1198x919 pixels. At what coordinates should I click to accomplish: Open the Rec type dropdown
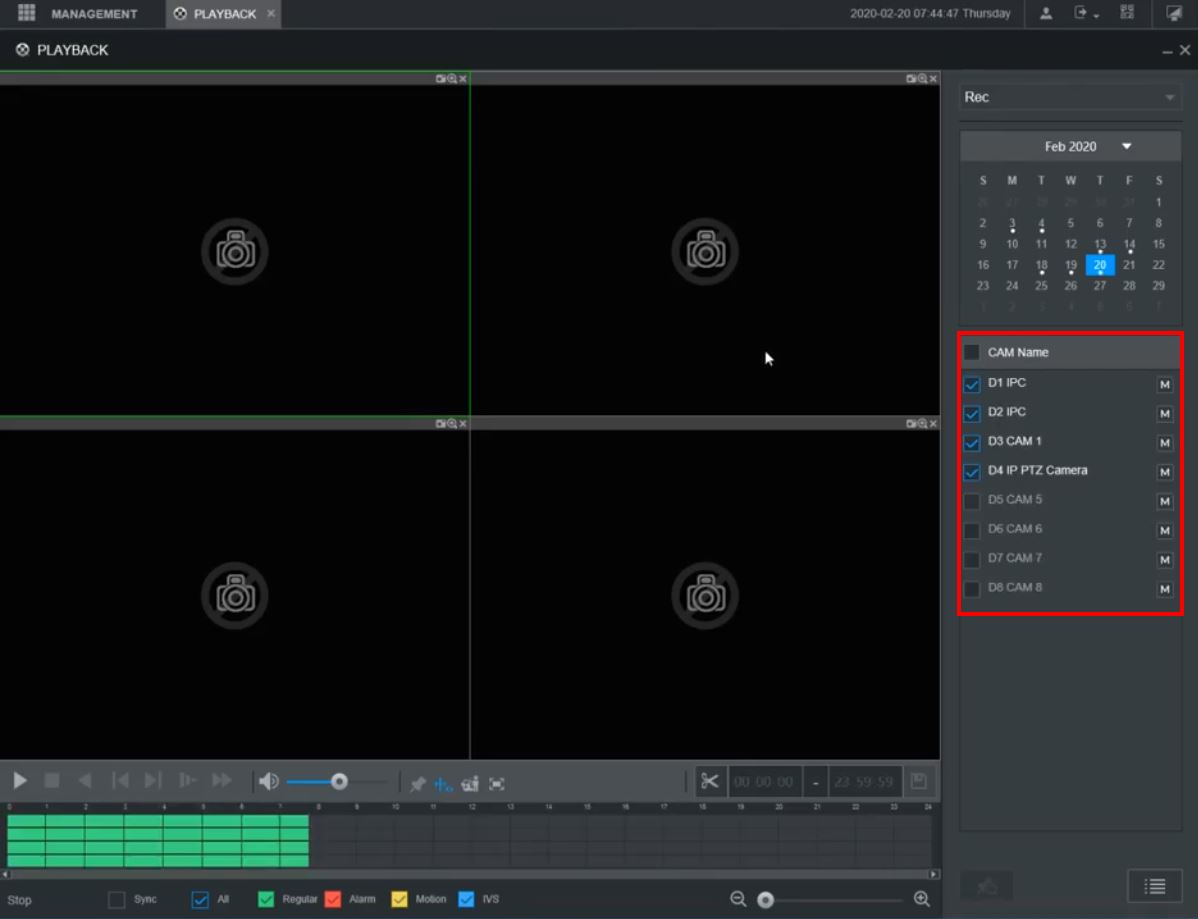point(1070,97)
